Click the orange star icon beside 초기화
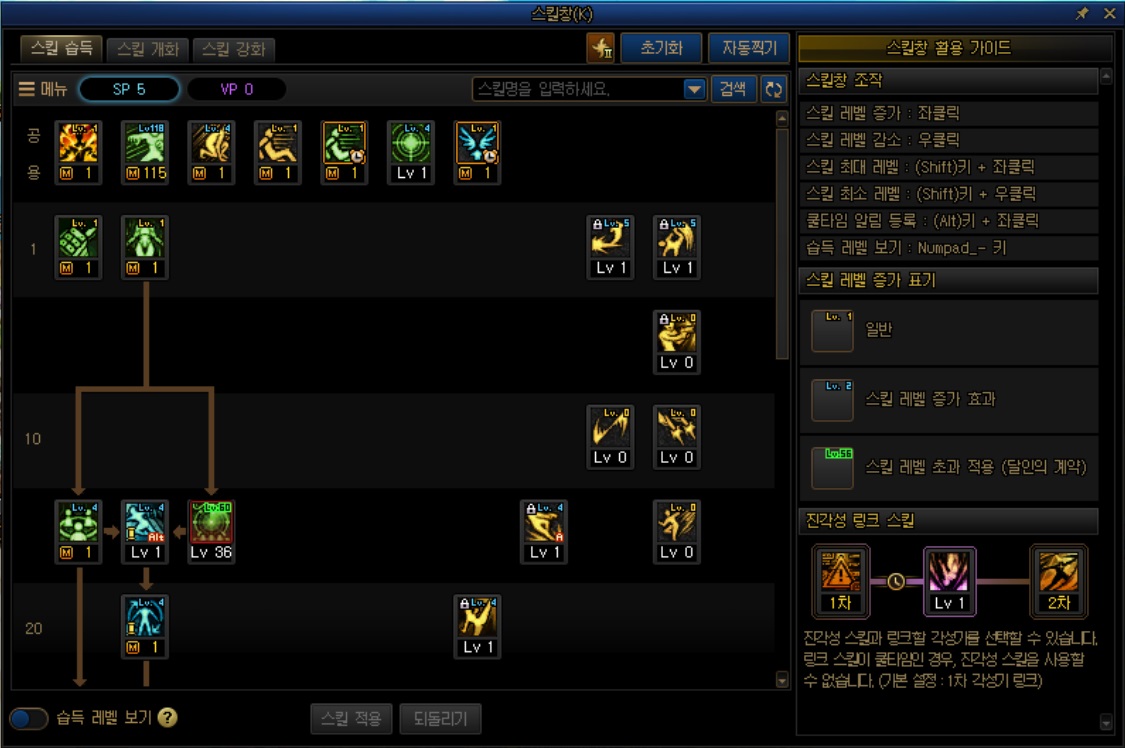Image resolution: width=1125 pixels, height=748 pixels. (601, 48)
